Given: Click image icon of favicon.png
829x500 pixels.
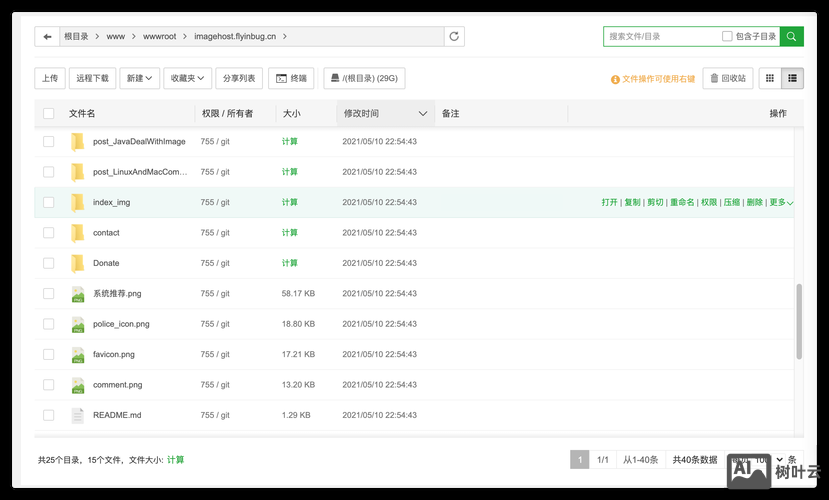Looking at the screenshot, I should coord(78,355).
